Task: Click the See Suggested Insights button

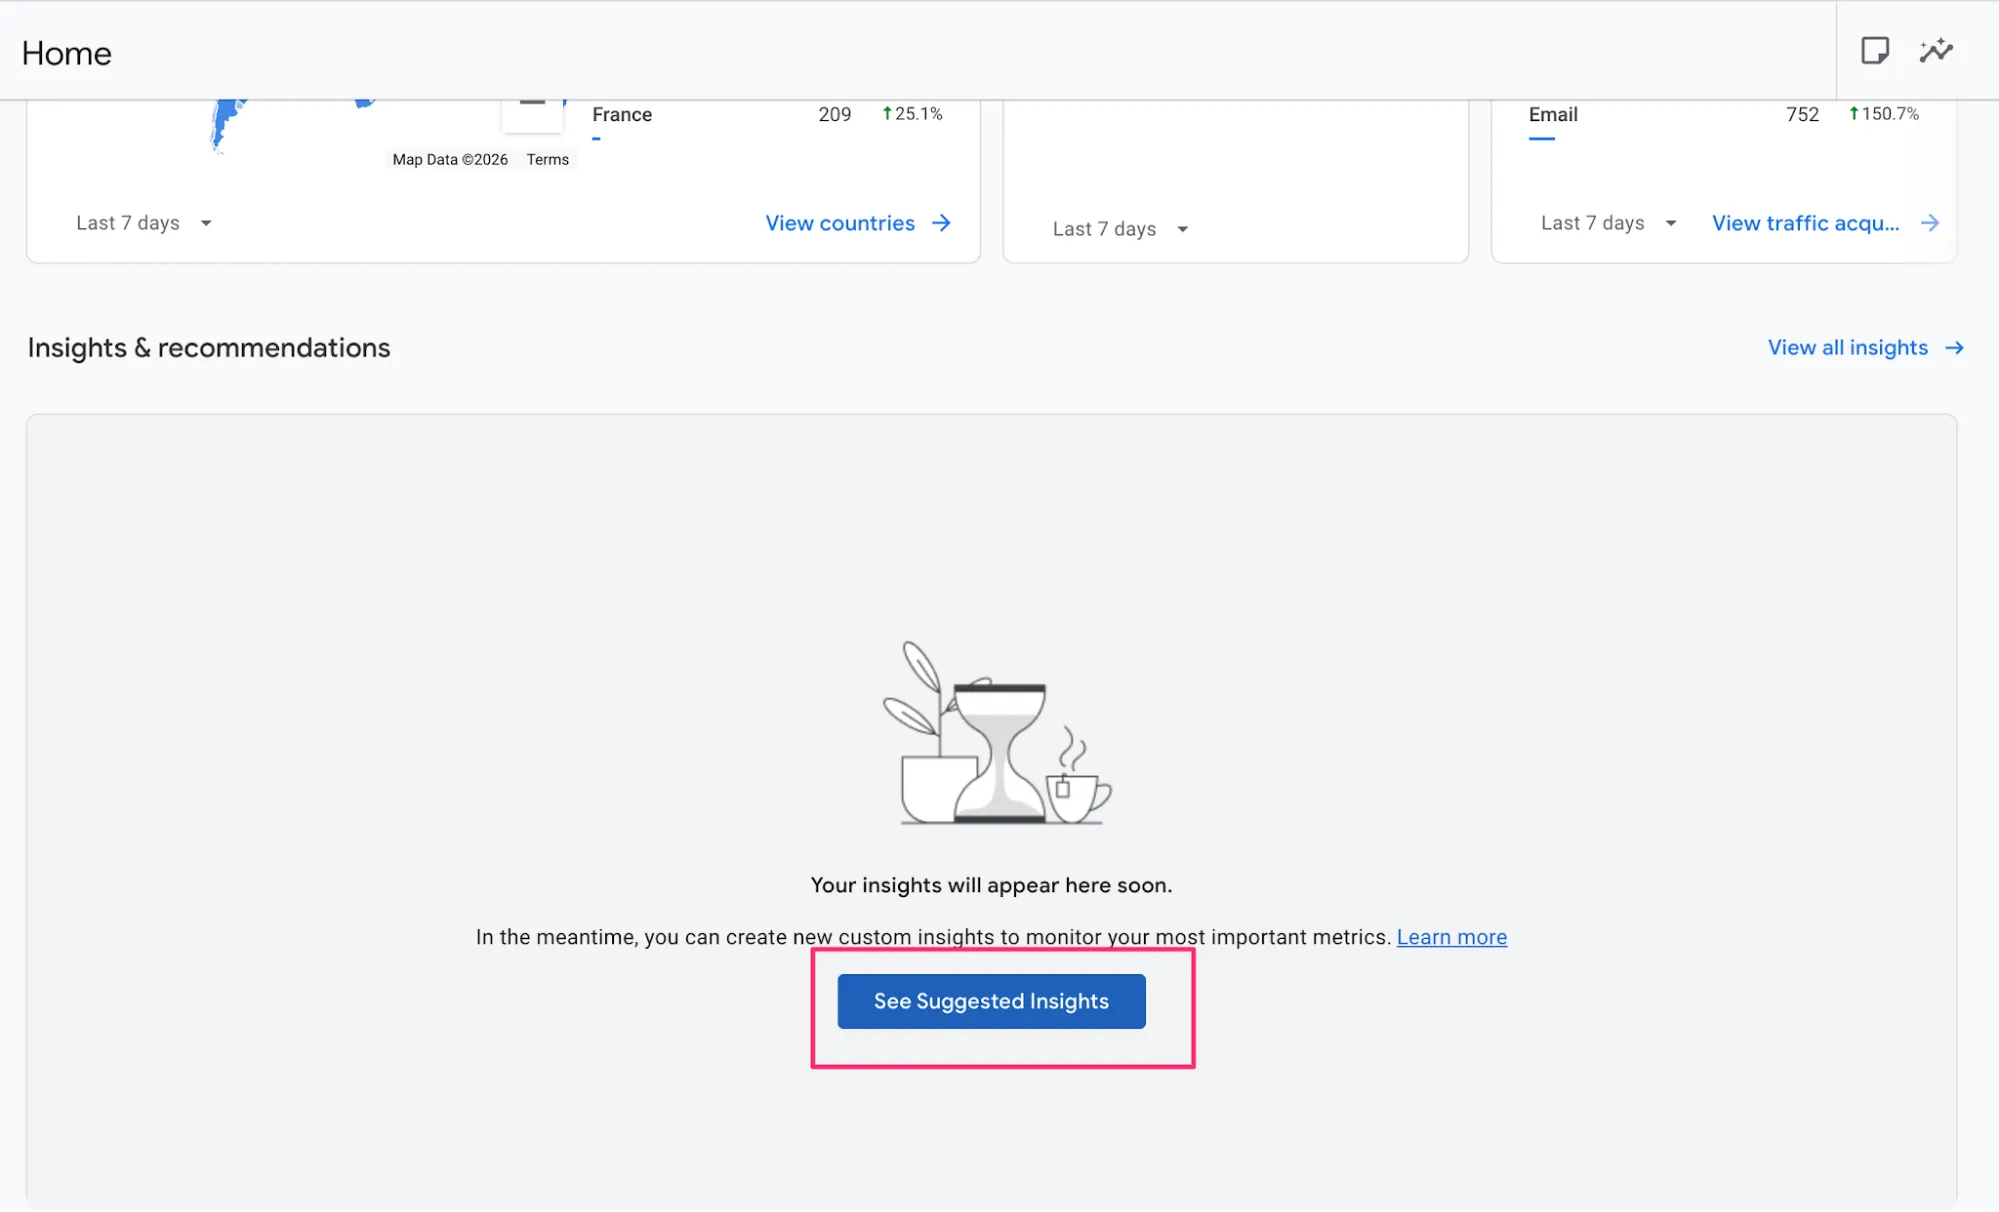Action: [991, 1001]
